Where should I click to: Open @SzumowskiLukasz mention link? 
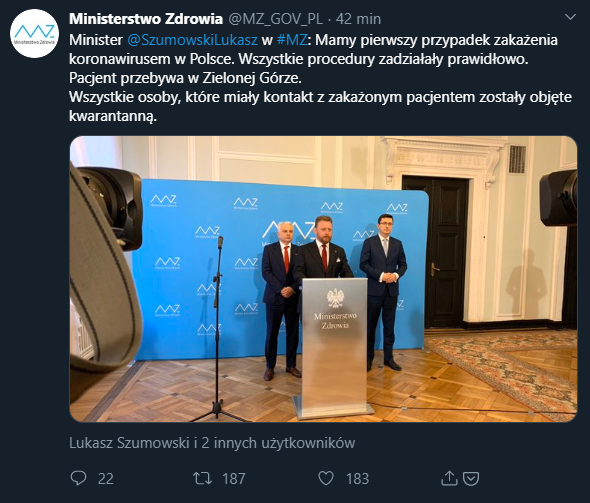193,40
